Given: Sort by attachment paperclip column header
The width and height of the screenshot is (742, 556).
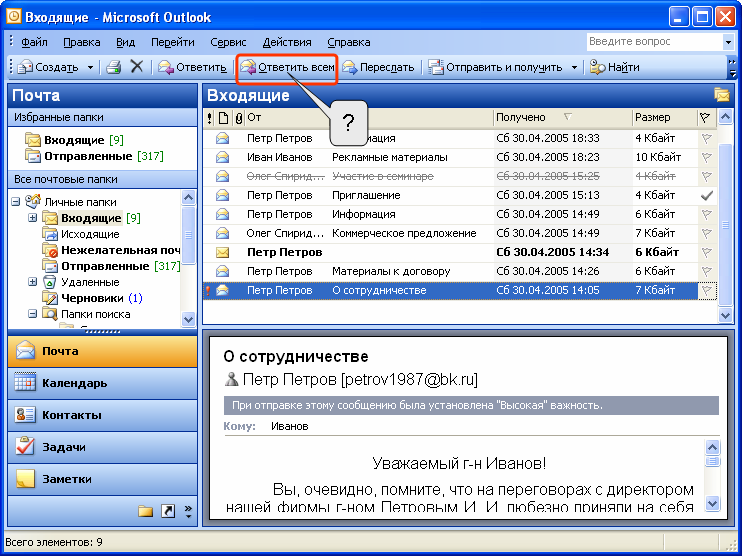Looking at the screenshot, I should pos(238,118).
